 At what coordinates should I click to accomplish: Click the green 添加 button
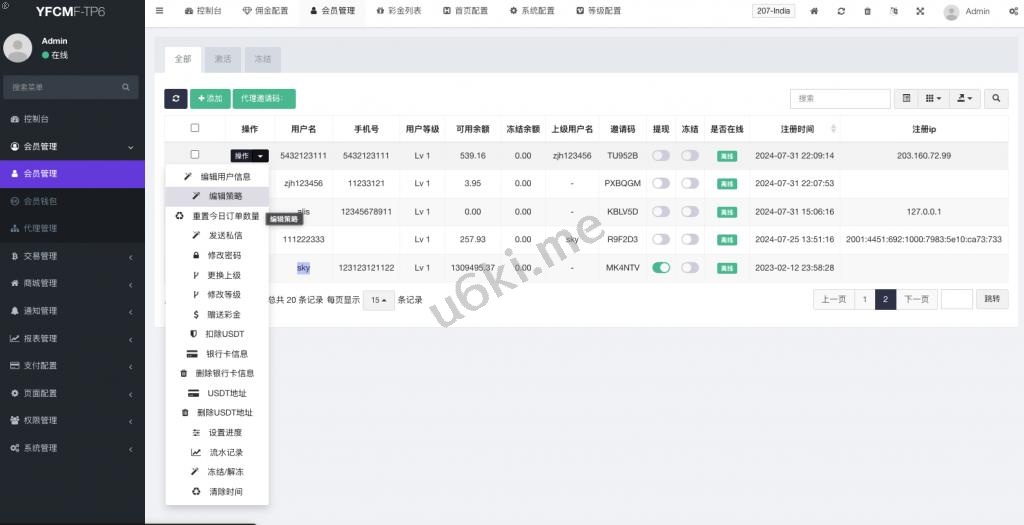click(x=210, y=99)
